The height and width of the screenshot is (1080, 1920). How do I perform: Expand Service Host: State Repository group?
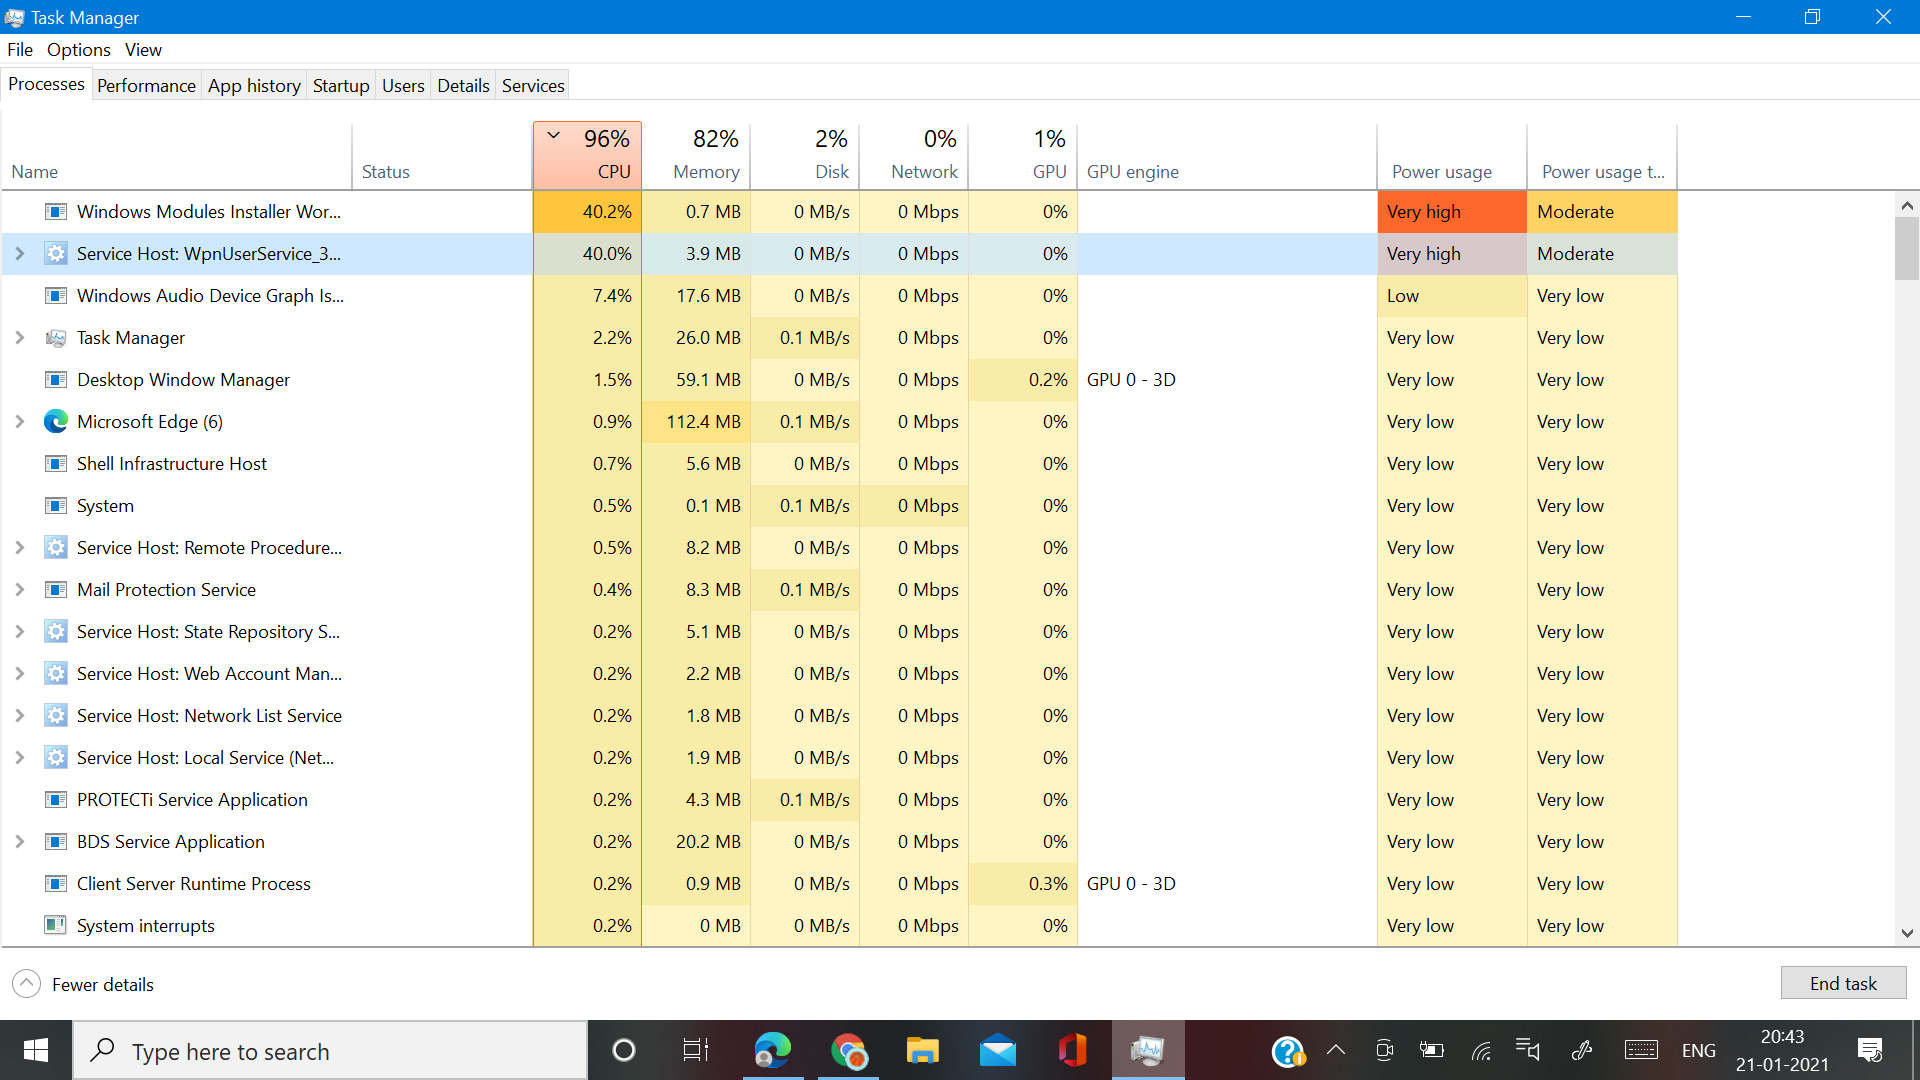coord(19,632)
